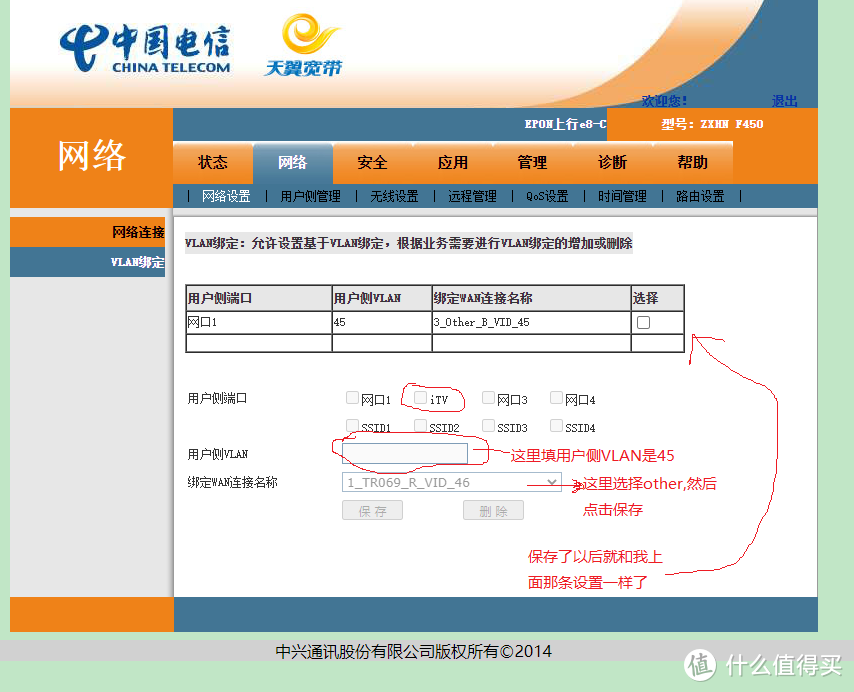Enable the iTV port checkbox
Image resolution: width=854 pixels, height=692 pixels.
click(x=420, y=398)
